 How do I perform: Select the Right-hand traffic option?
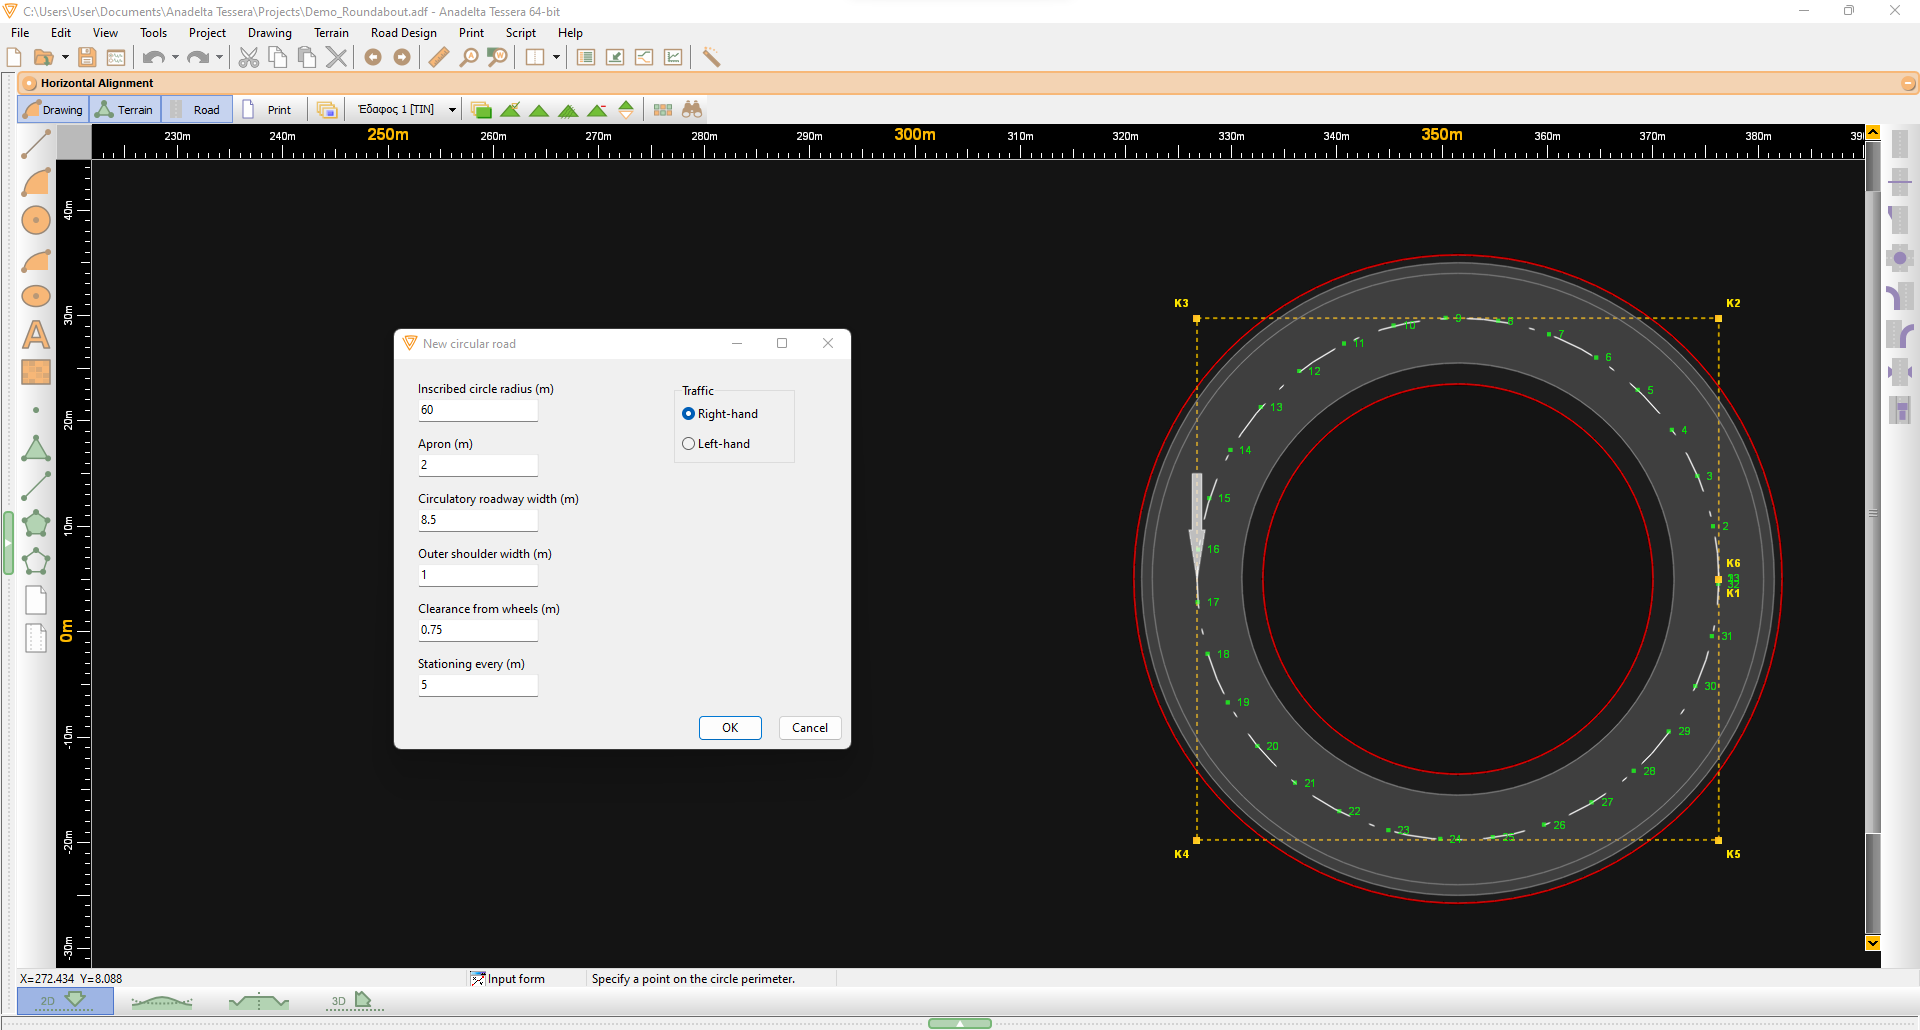[x=688, y=413]
